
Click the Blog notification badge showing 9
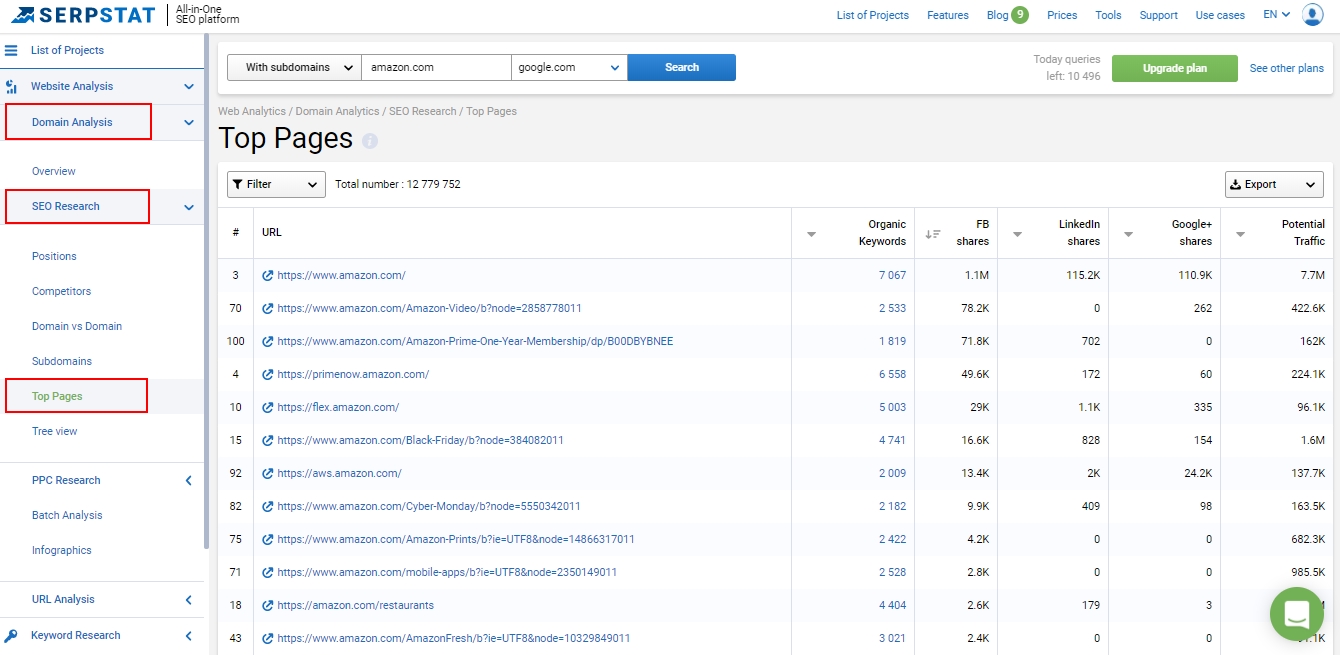pos(1019,14)
